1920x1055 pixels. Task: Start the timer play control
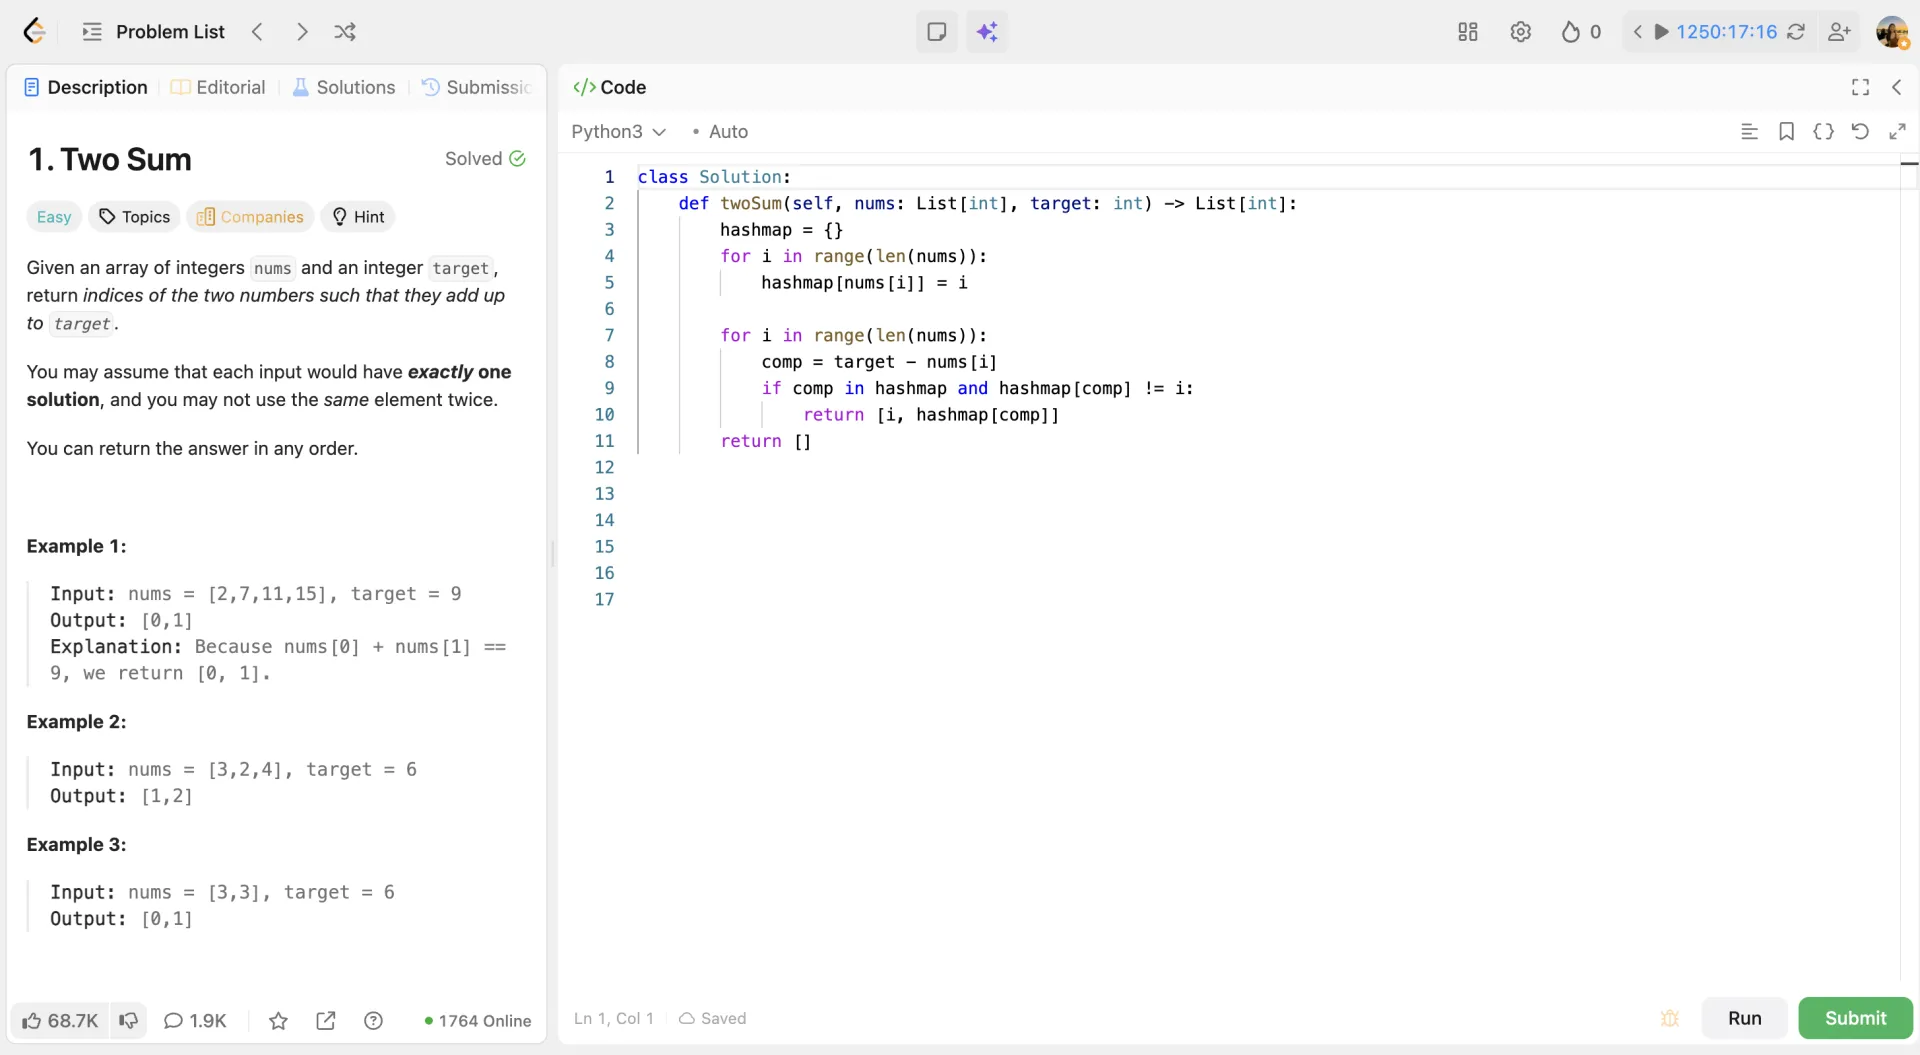1661,32
